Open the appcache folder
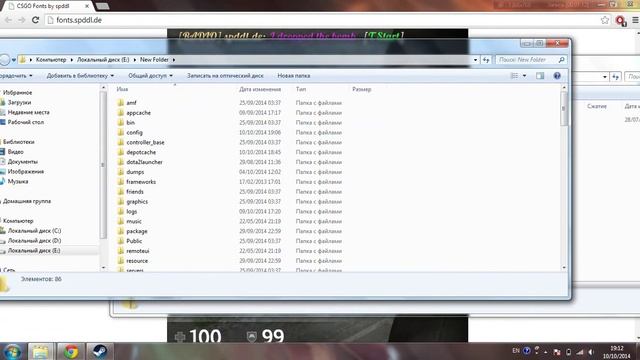This screenshot has width=640, height=360. pyautogui.click(x=138, y=113)
